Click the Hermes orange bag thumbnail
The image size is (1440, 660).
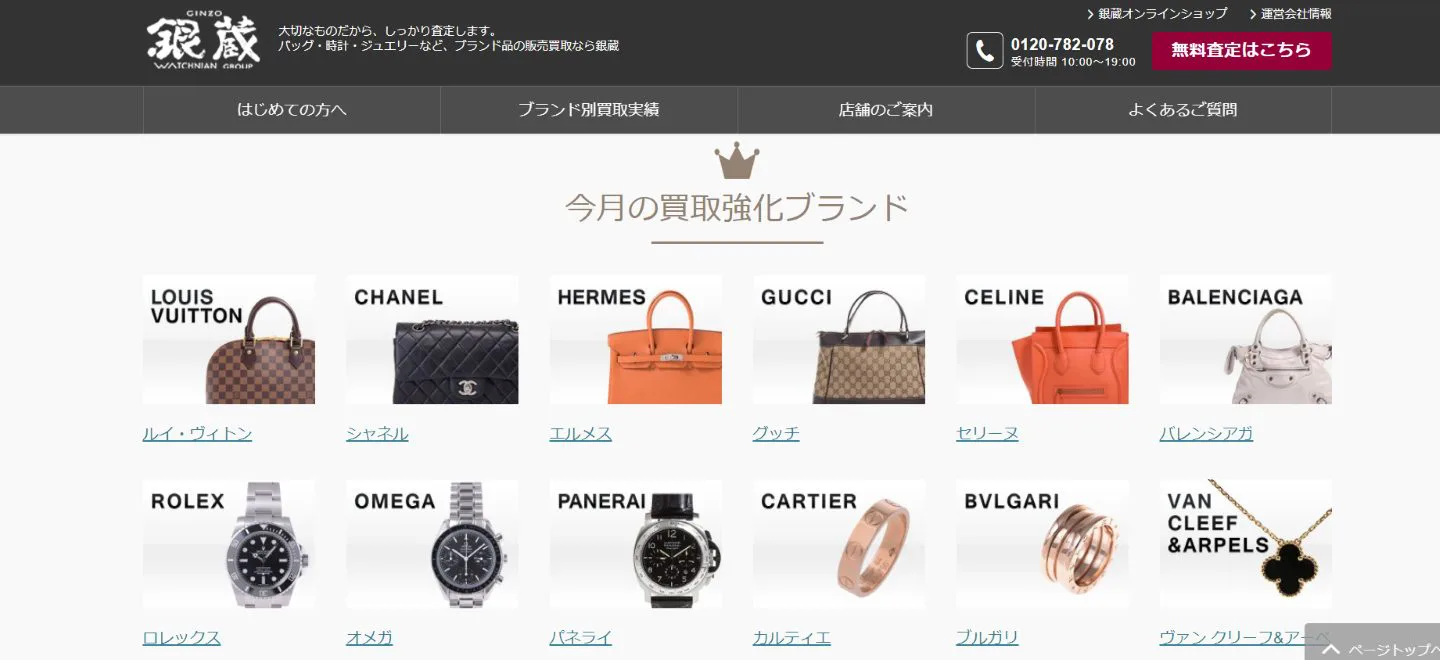point(636,340)
